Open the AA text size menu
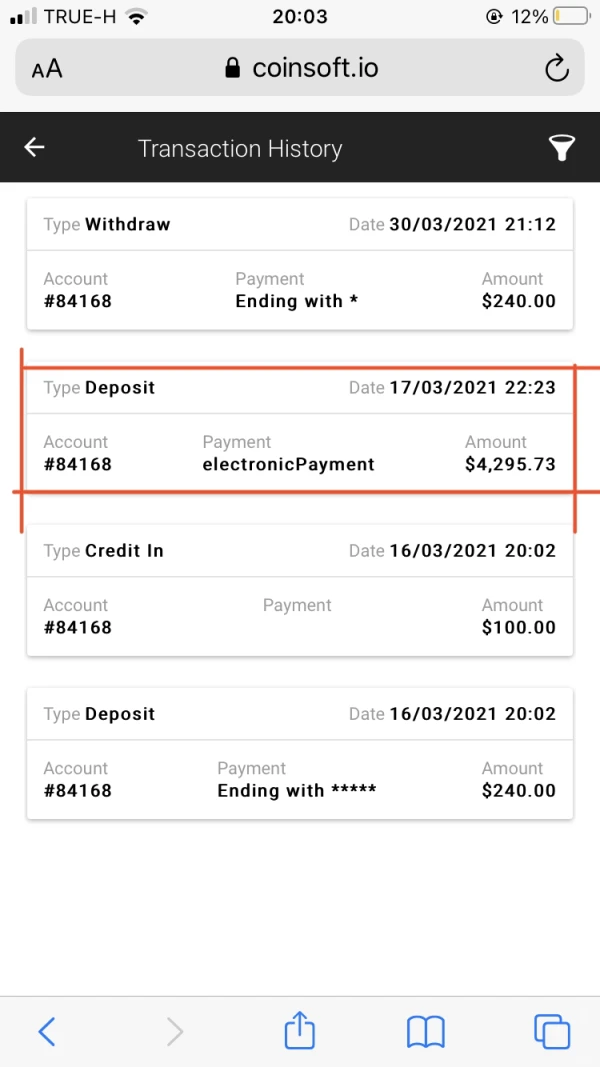600x1067 pixels. click(x=47, y=68)
